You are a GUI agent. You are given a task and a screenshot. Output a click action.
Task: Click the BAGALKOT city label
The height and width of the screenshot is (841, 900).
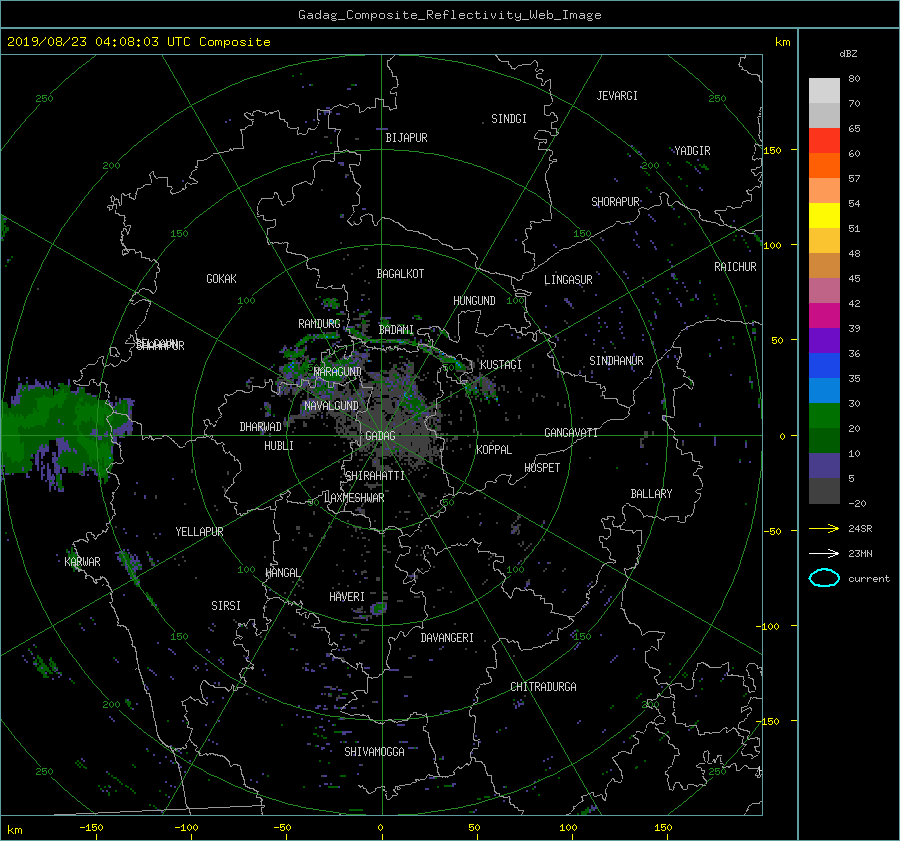pos(400,274)
